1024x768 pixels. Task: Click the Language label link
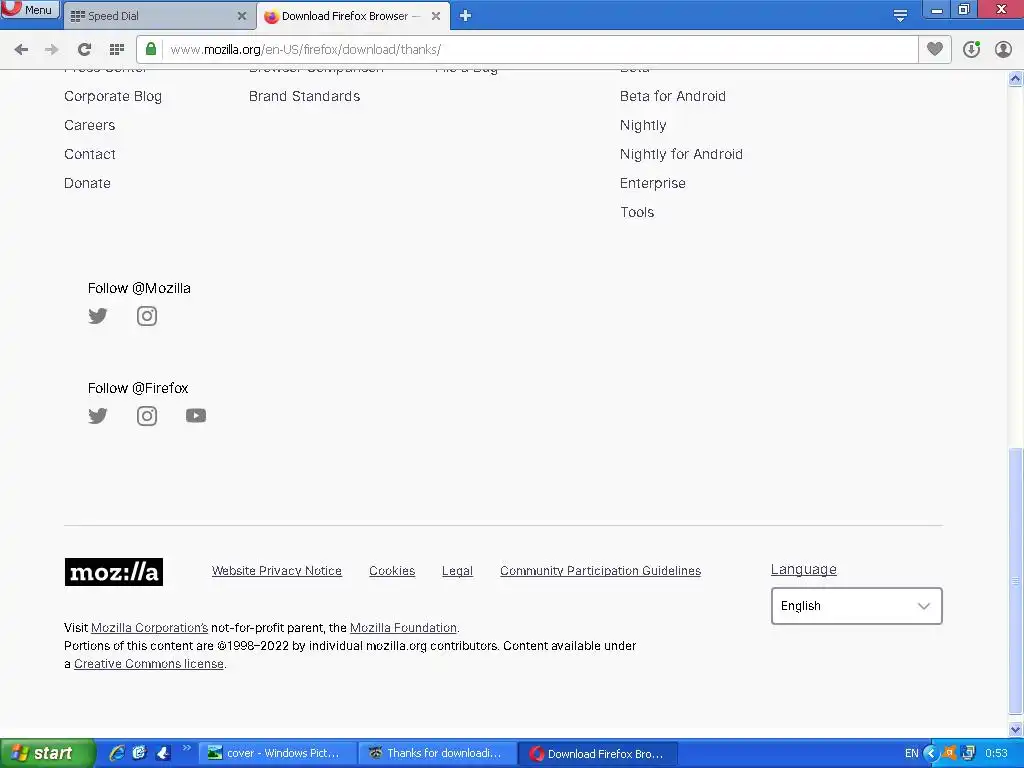pyautogui.click(x=803, y=569)
